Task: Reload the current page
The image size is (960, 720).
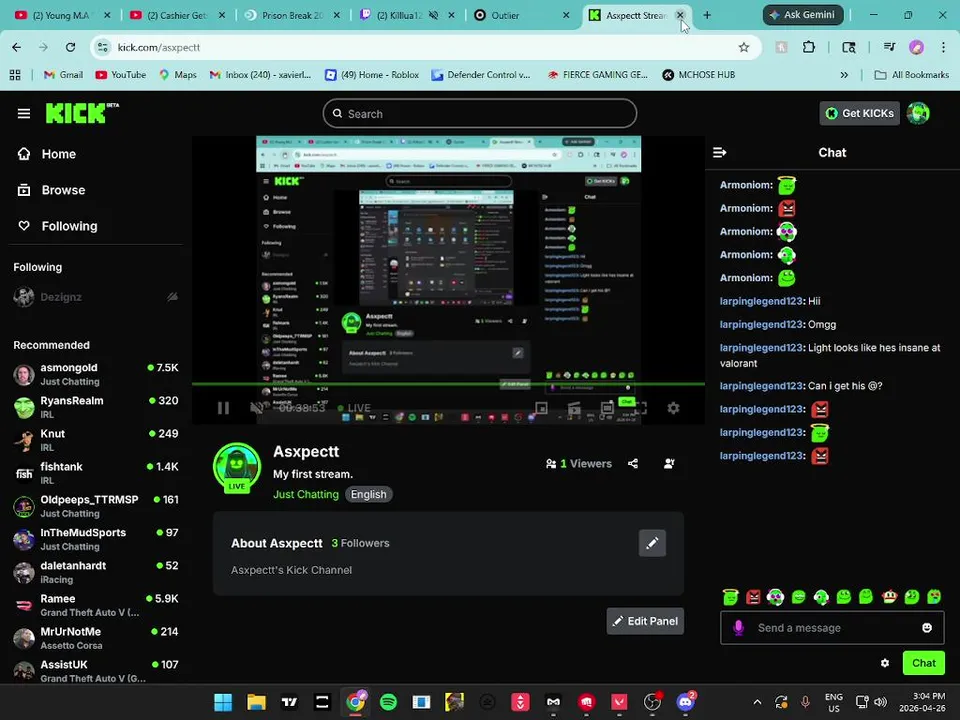Action: 70,47
